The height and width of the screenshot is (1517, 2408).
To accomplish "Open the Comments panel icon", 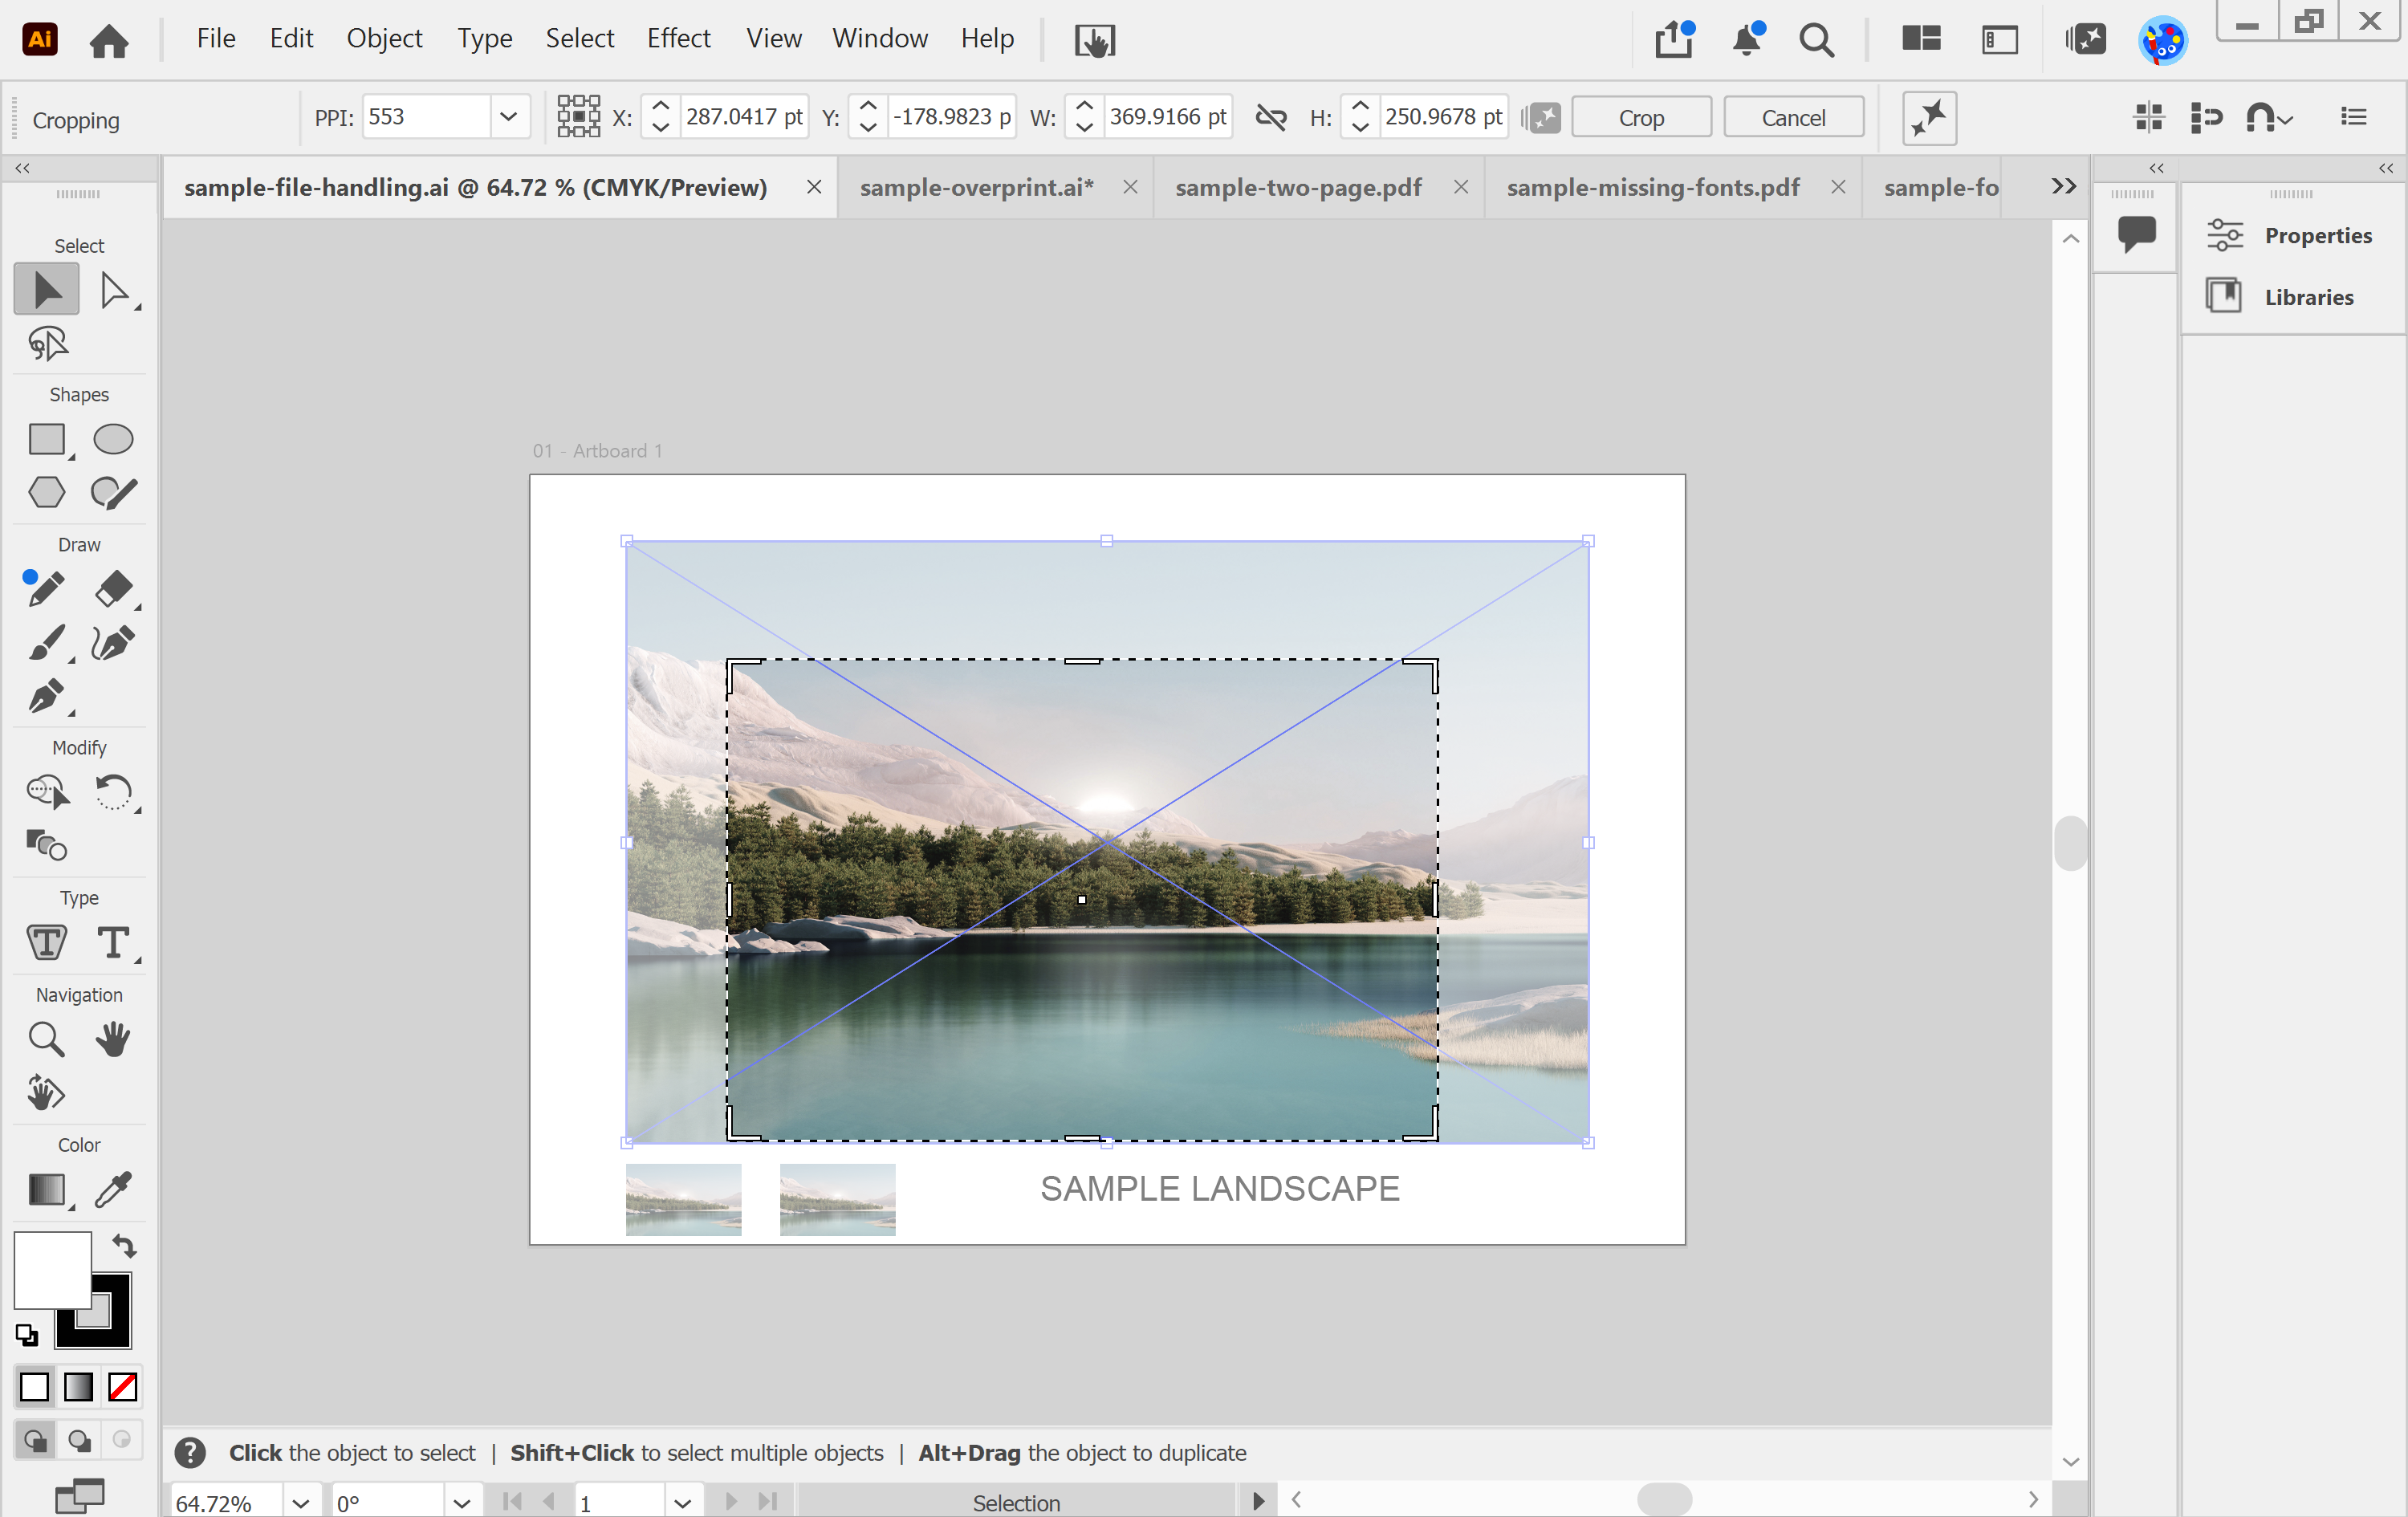I will [x=2136, y=234].
